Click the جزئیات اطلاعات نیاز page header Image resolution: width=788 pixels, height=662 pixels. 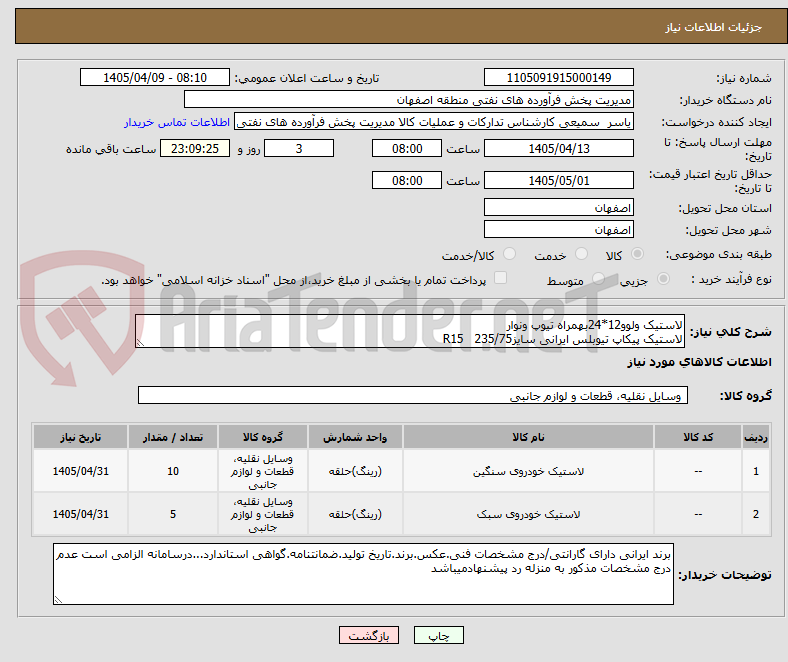point(714,27)
